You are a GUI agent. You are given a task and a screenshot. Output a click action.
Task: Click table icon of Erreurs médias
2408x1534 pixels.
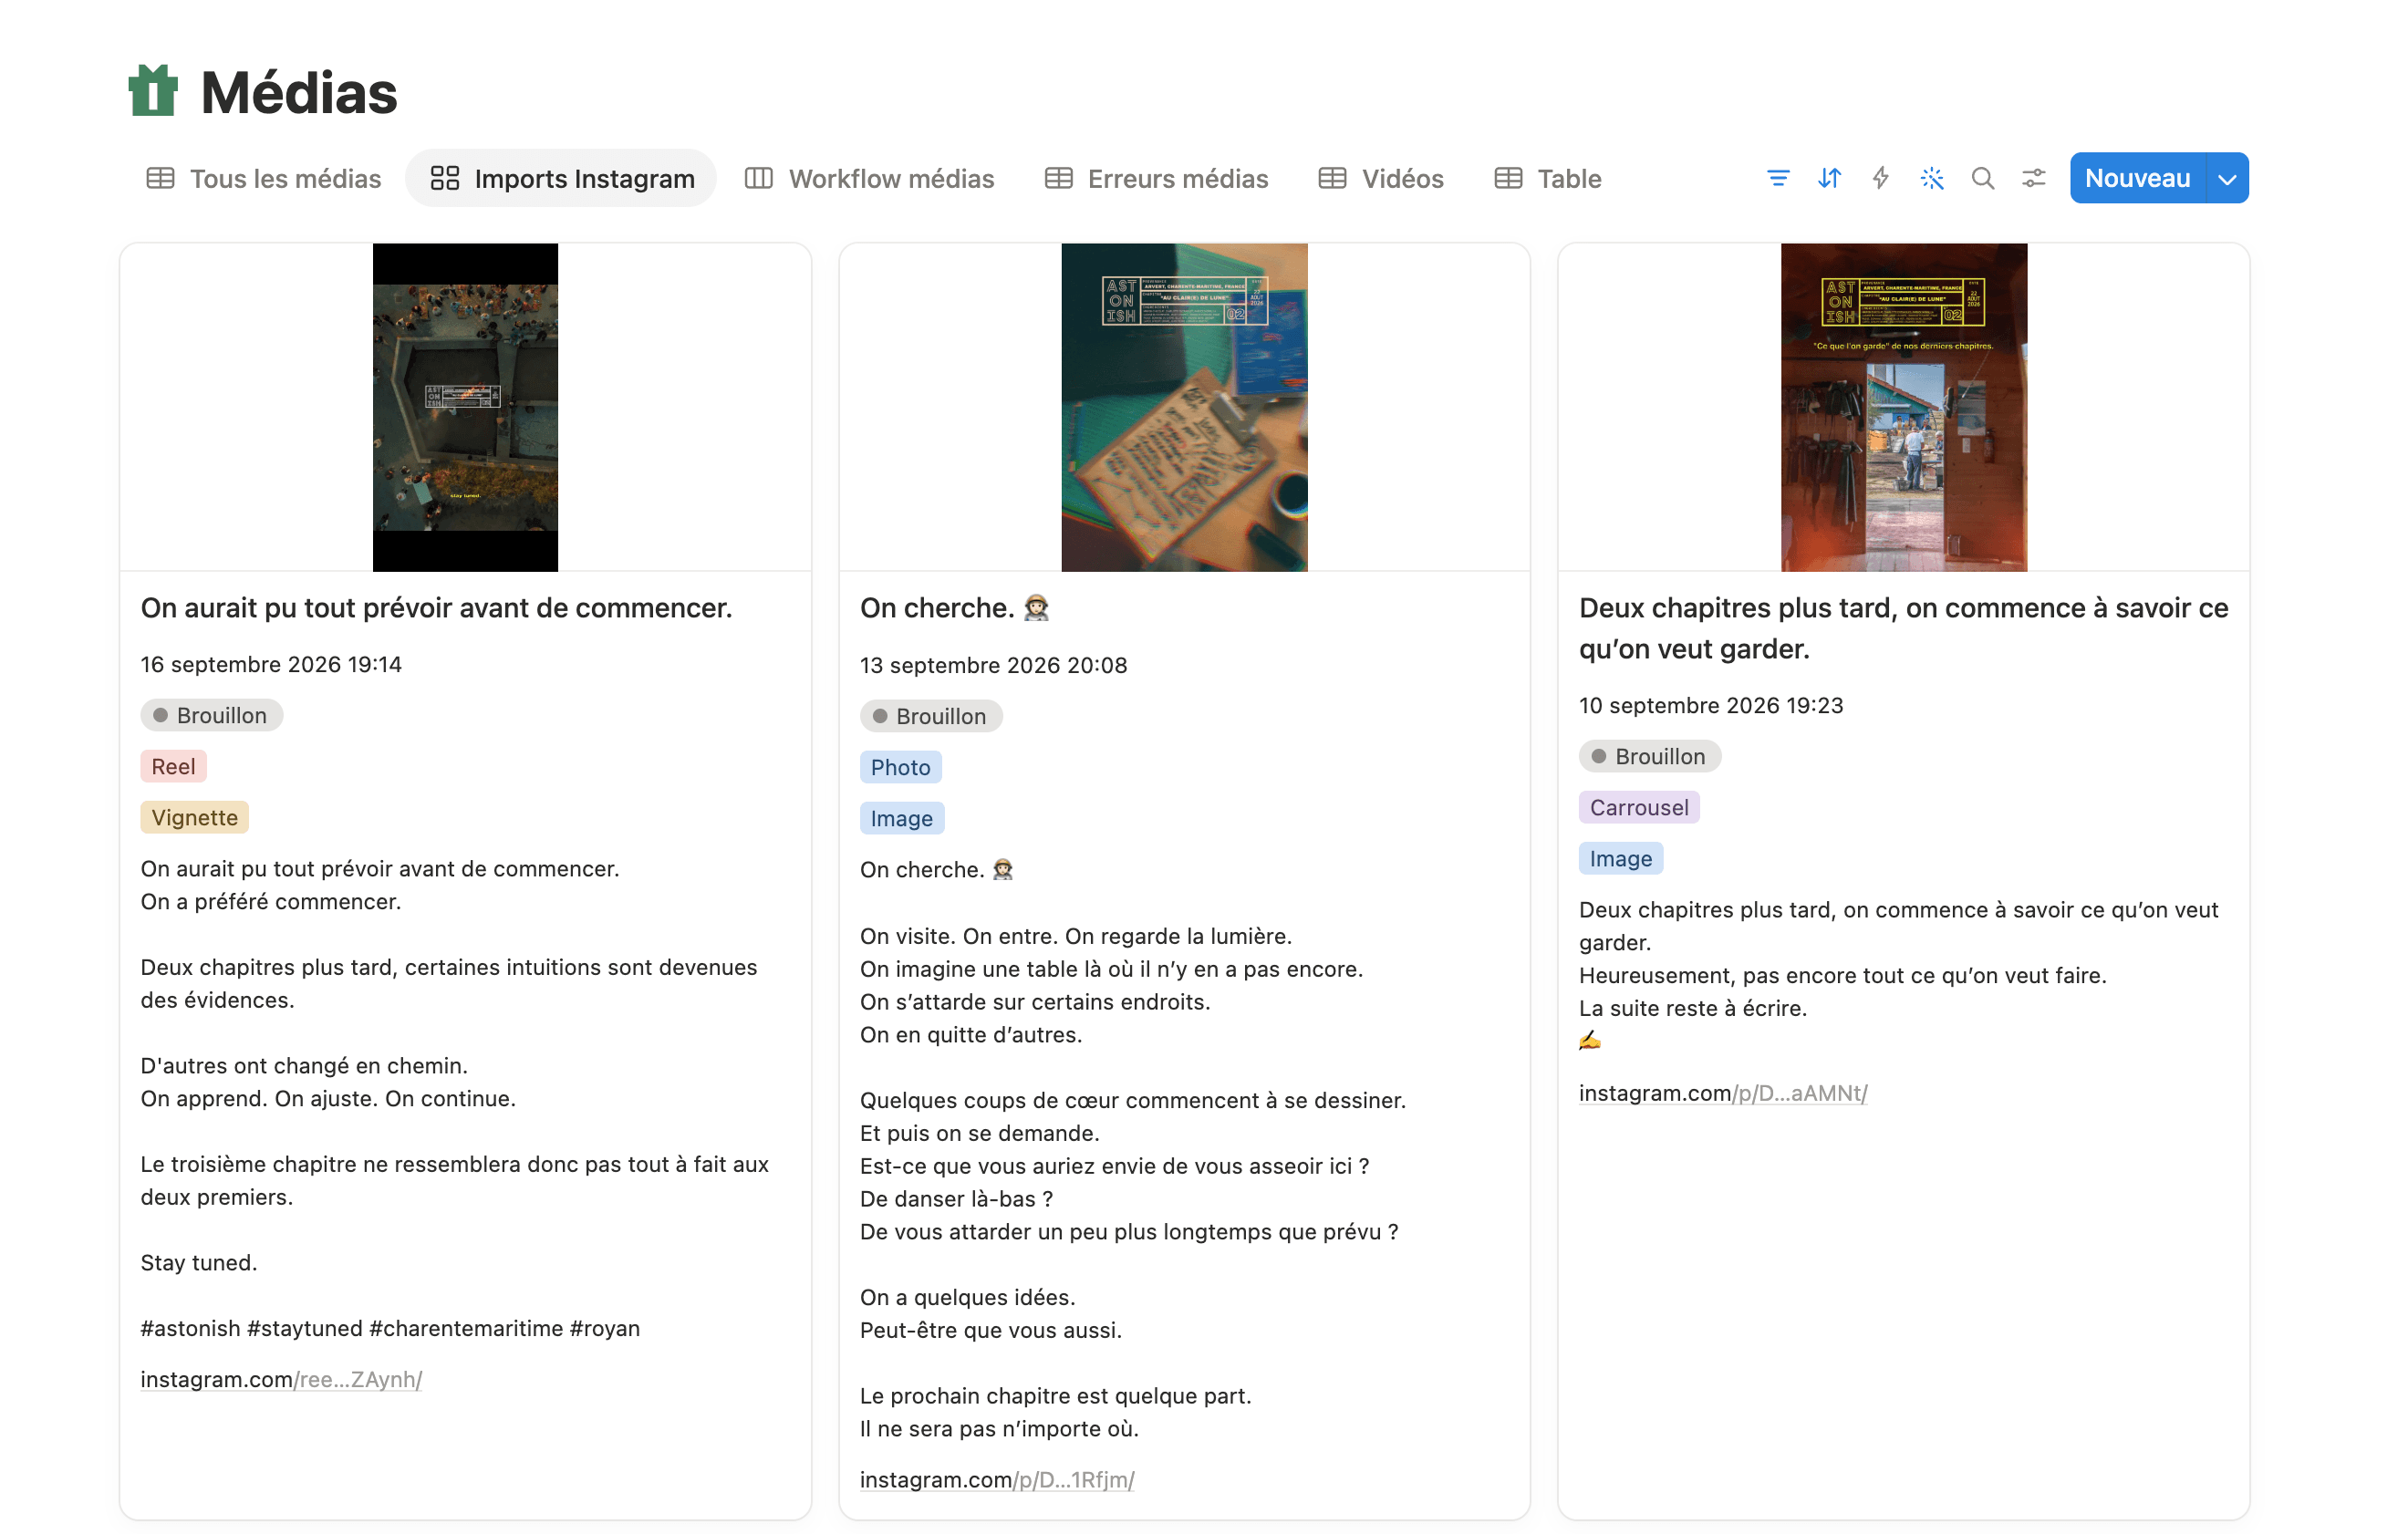pyautogui.click(x=1058, y=178)
